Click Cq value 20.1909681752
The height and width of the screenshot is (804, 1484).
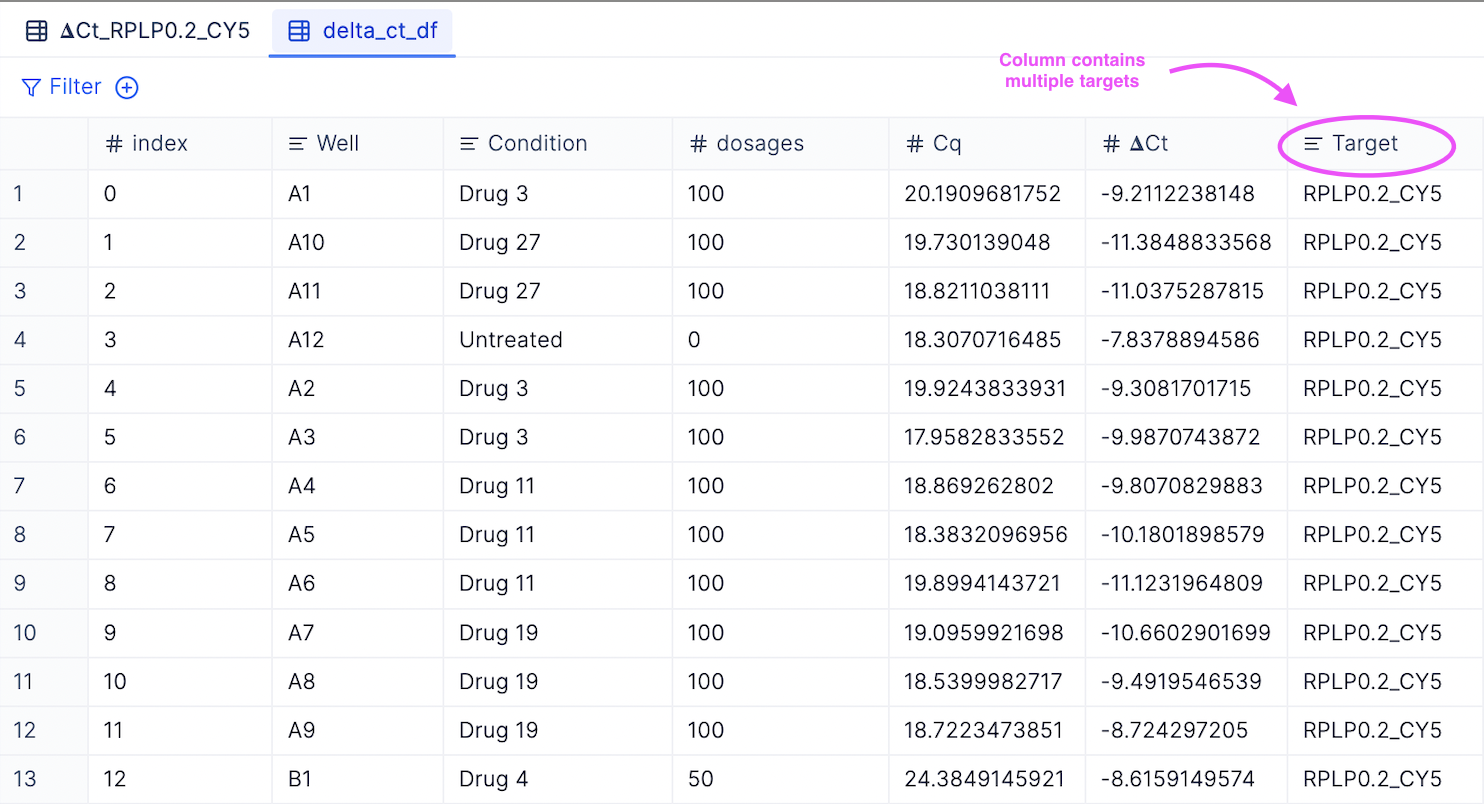tap(987, 194)
